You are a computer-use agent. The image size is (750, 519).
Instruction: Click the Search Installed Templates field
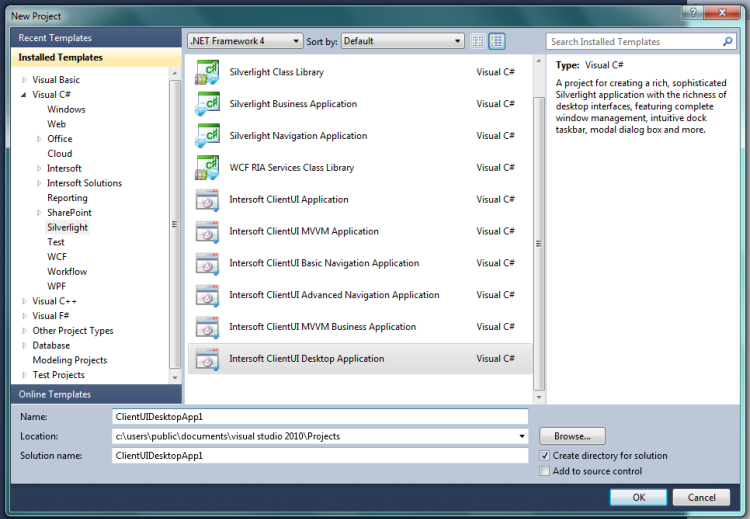coord(634,42)
